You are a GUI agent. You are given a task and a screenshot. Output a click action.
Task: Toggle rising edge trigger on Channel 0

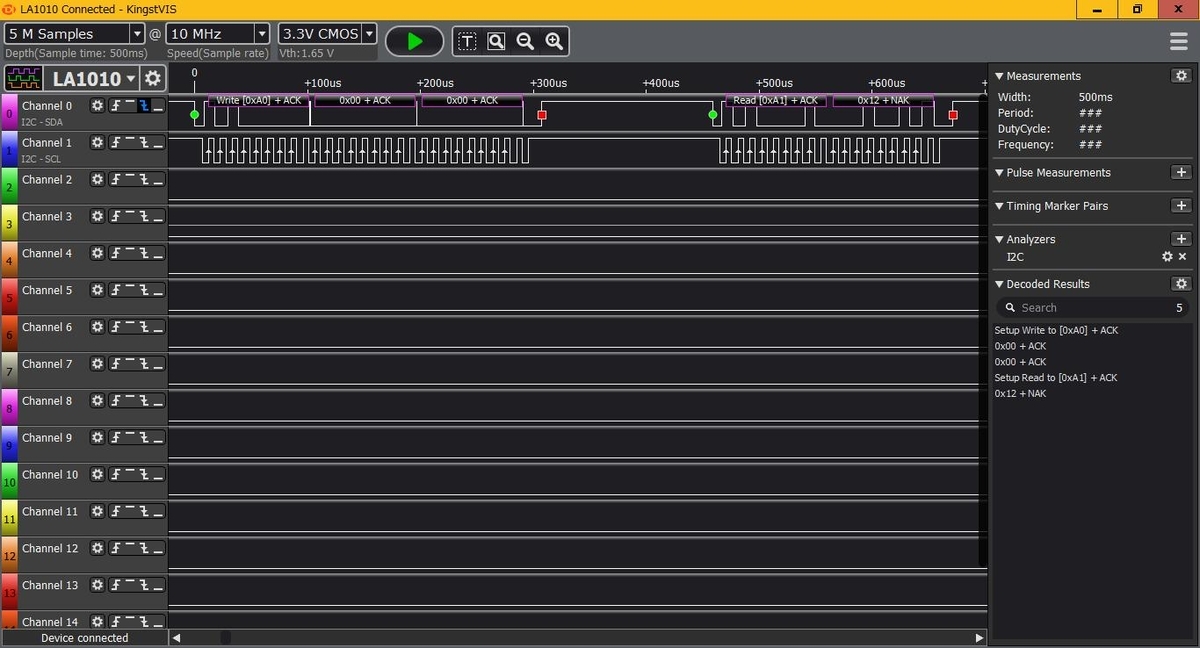click(x=116, y=105)
